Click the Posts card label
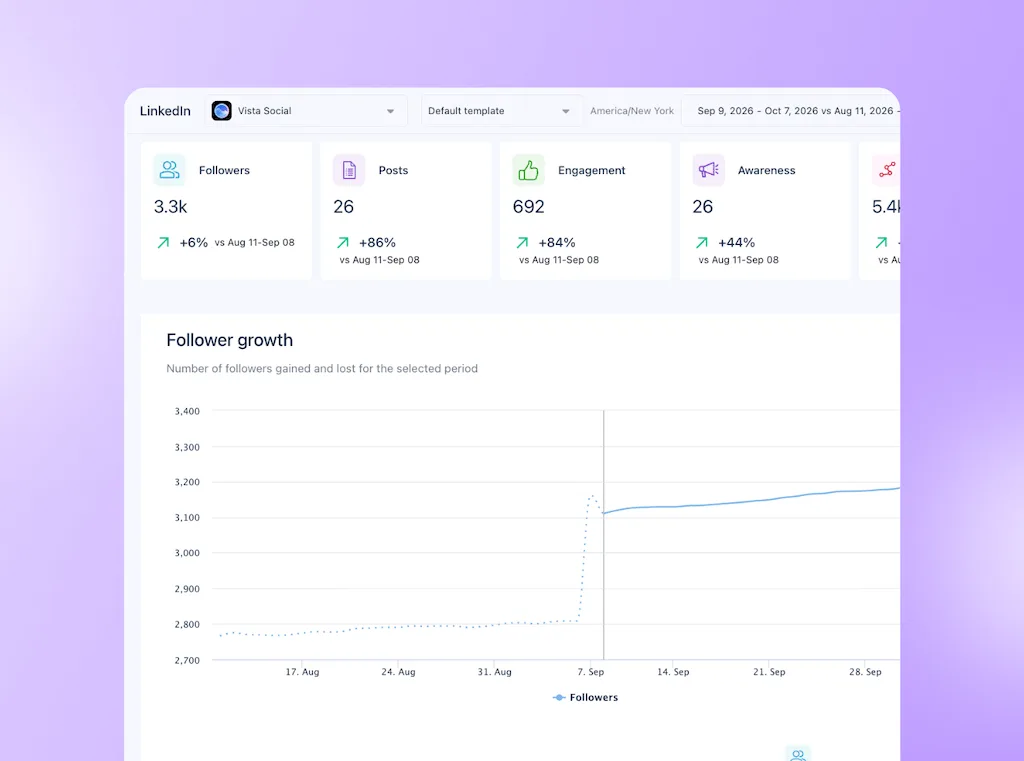Screen dimensions: 1024x761 tap(393, 170)
